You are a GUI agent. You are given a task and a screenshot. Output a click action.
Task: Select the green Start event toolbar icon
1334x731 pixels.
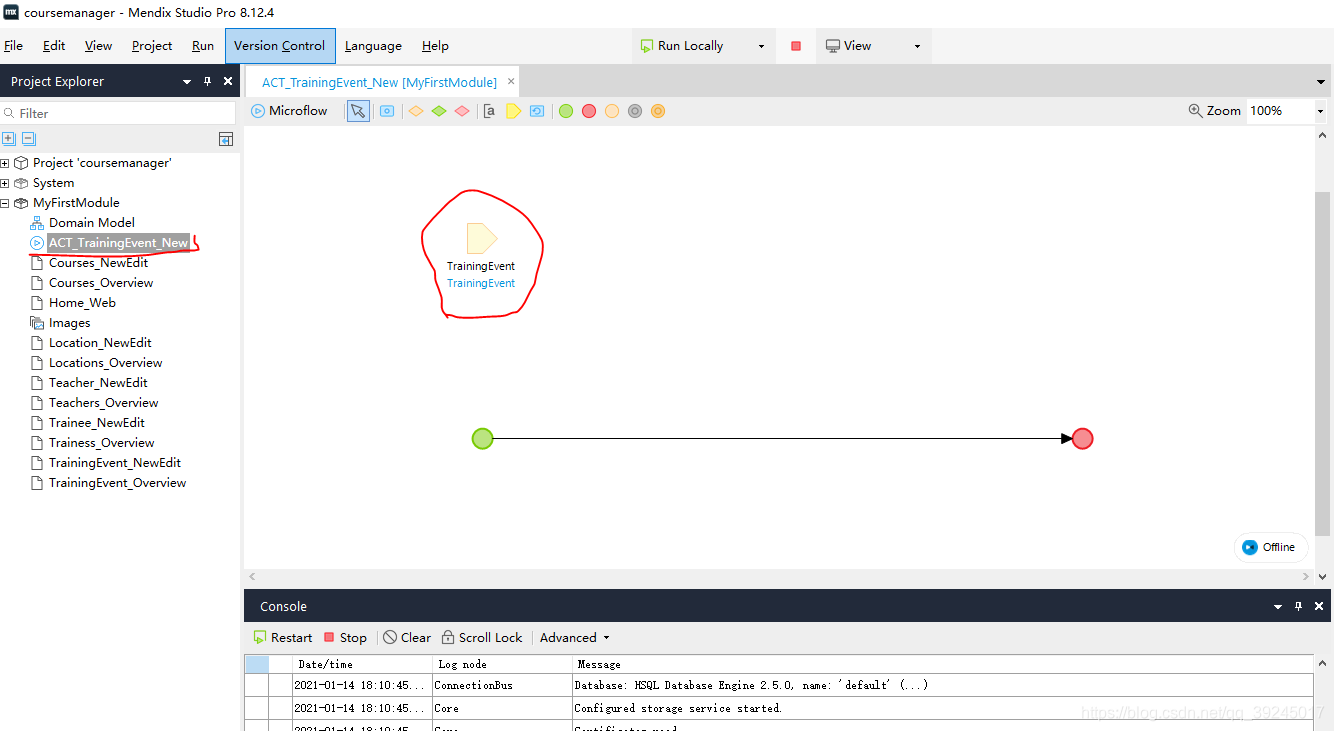click(566, 111)
